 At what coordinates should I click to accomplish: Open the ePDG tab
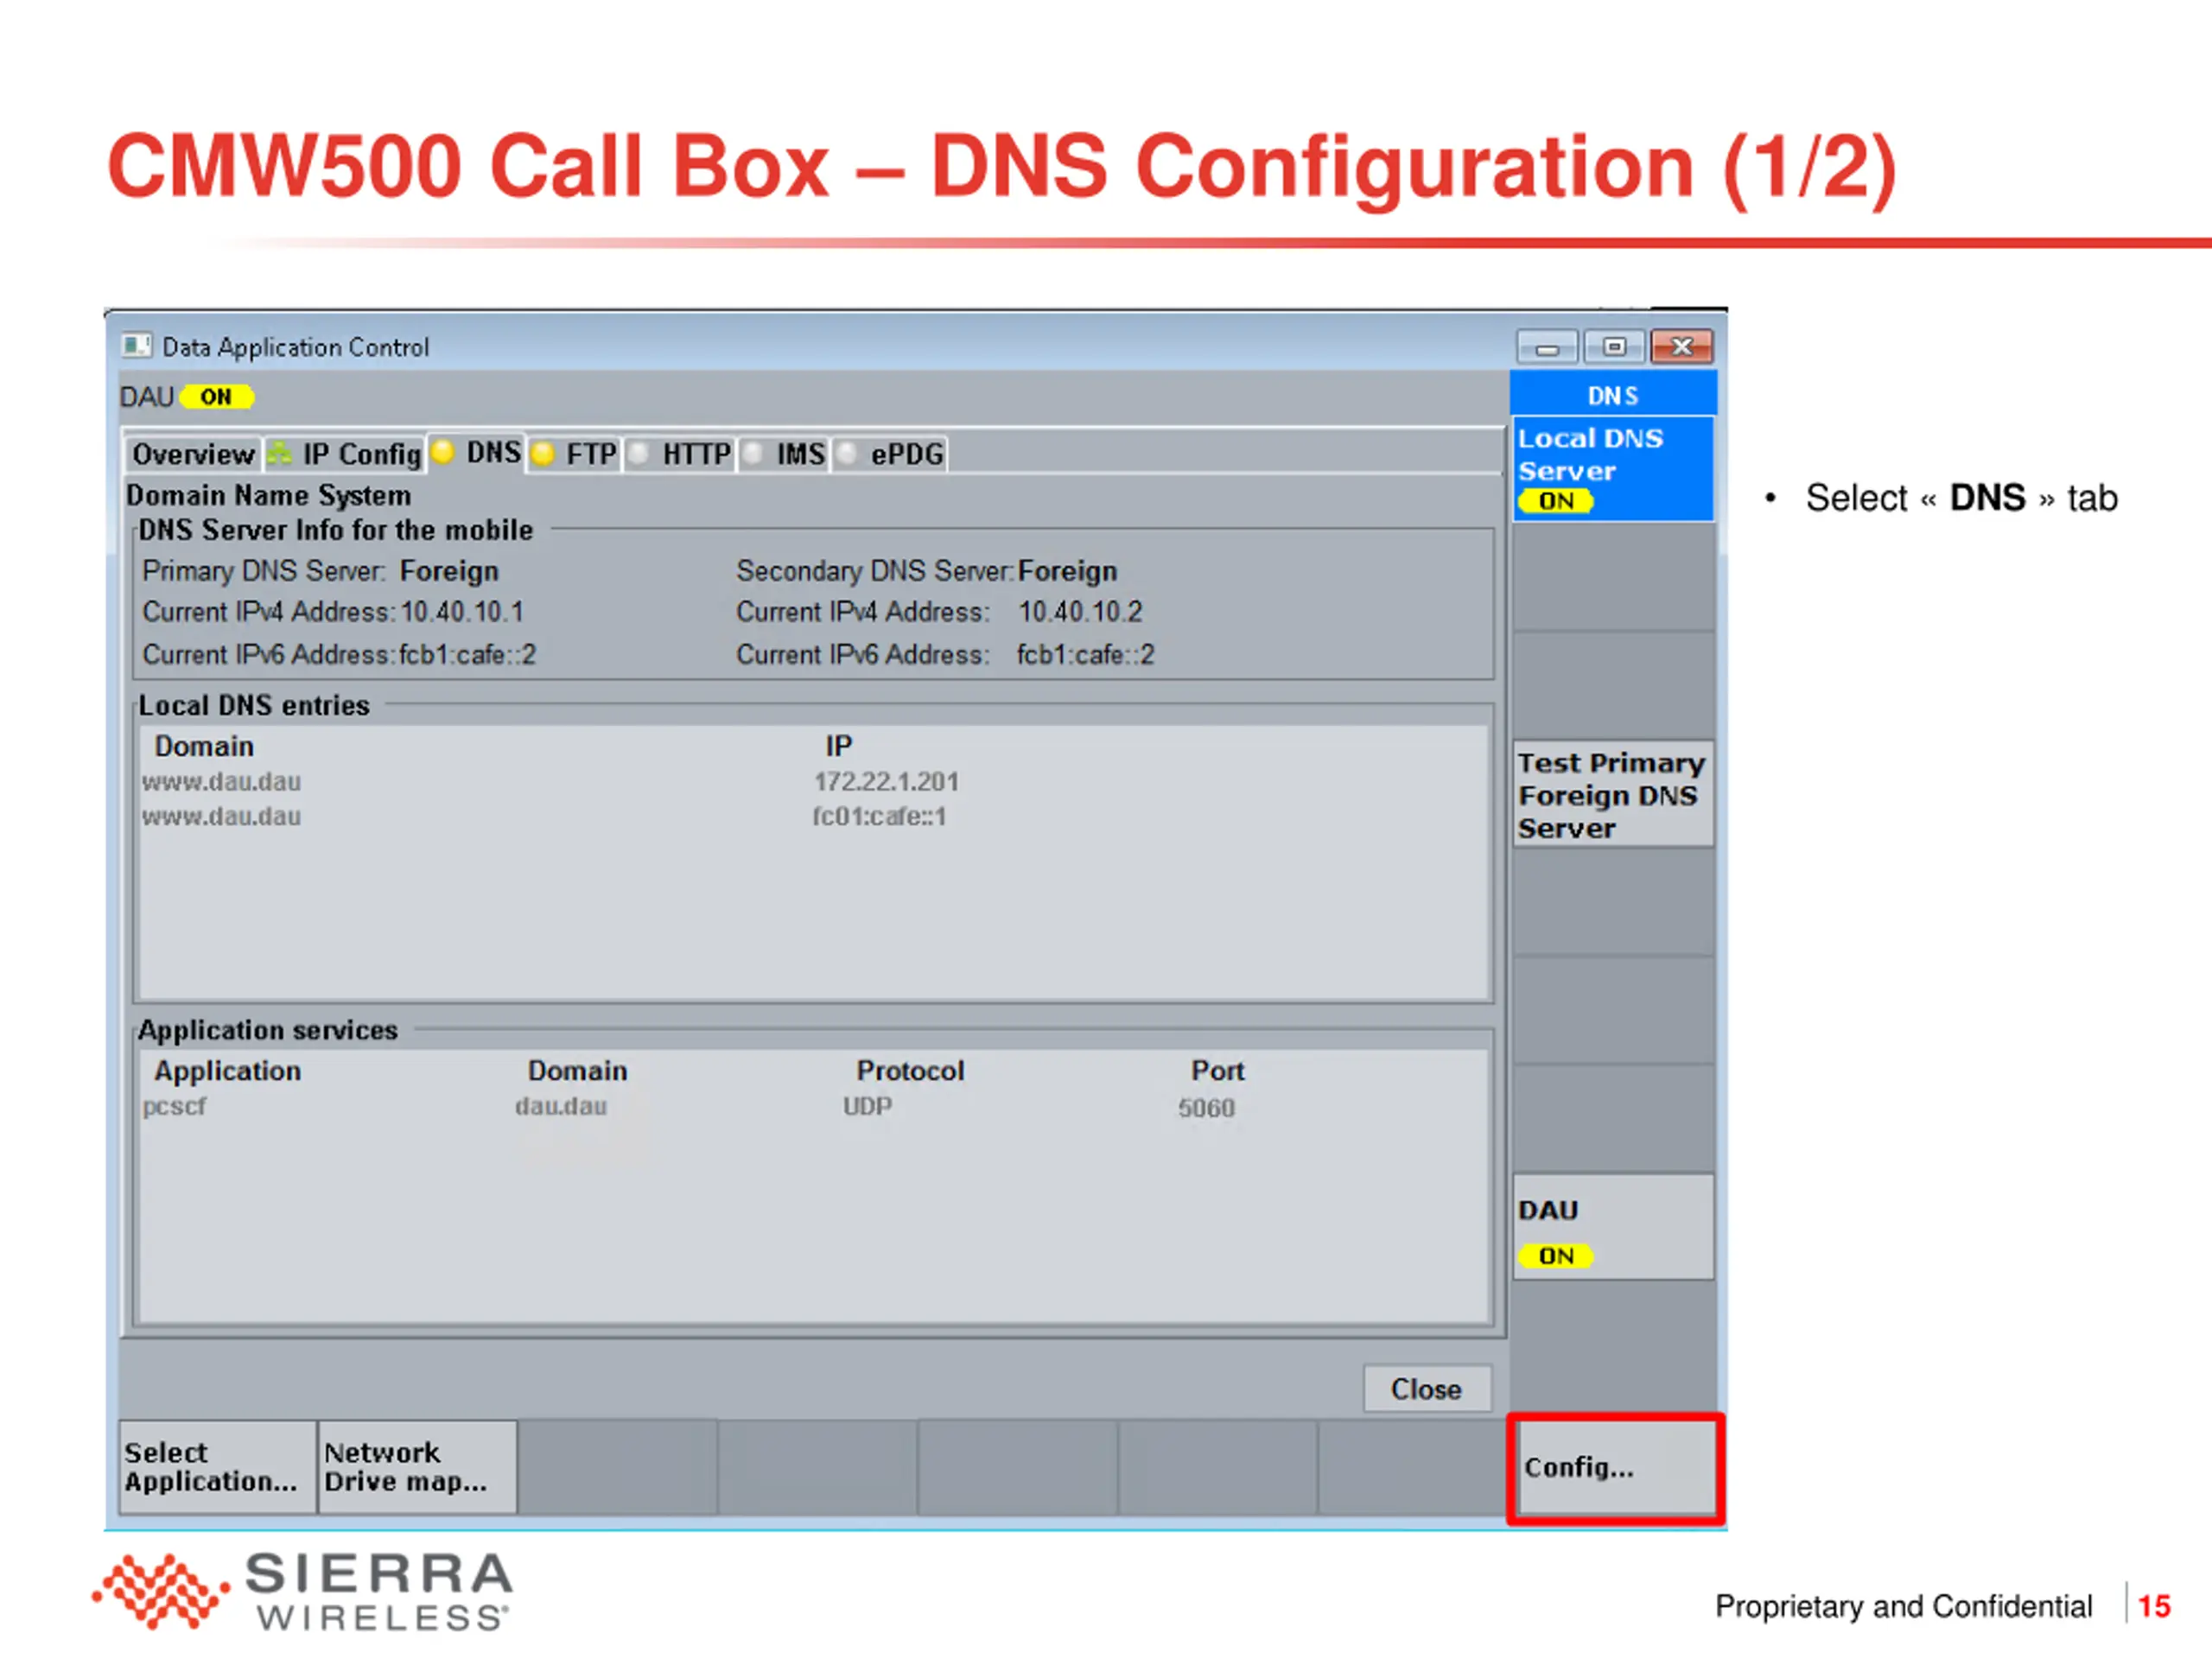click(x=890, y=454)
